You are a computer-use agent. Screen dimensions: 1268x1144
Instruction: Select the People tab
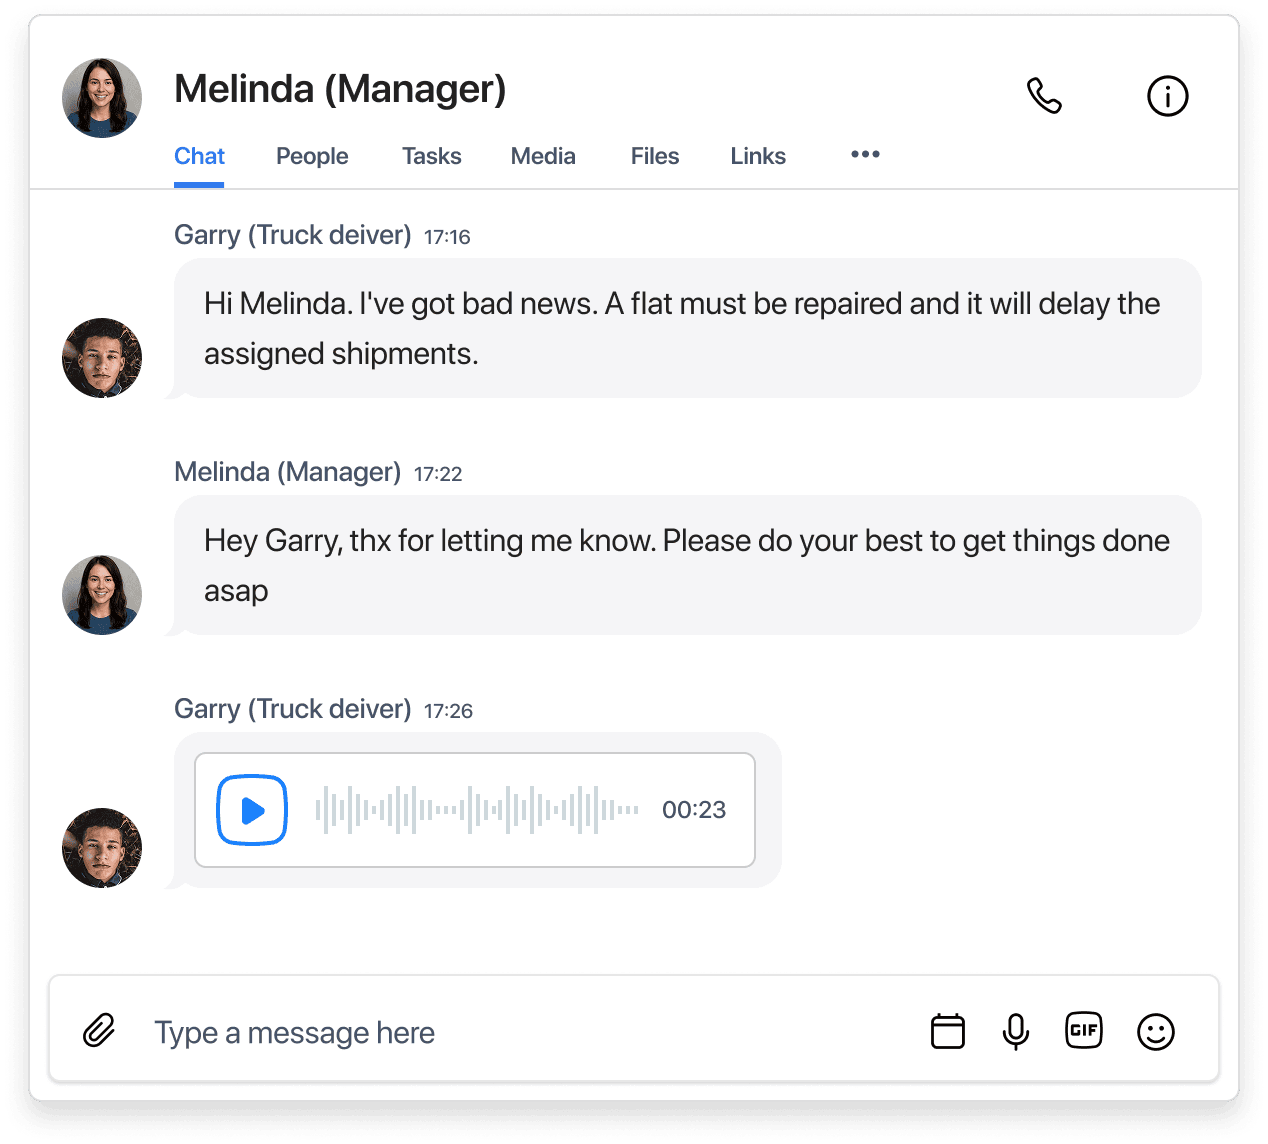click(311, 156)
